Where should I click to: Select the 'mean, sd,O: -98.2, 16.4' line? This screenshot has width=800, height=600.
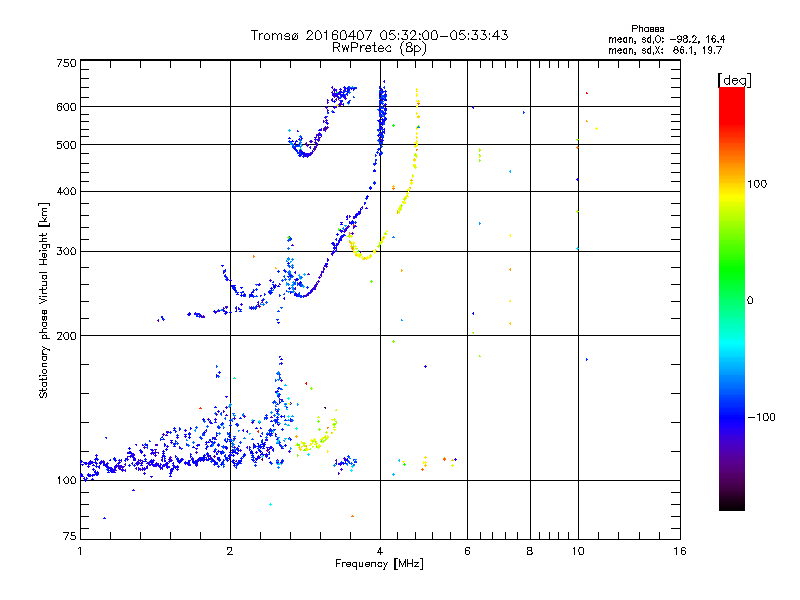coord(666,39)
